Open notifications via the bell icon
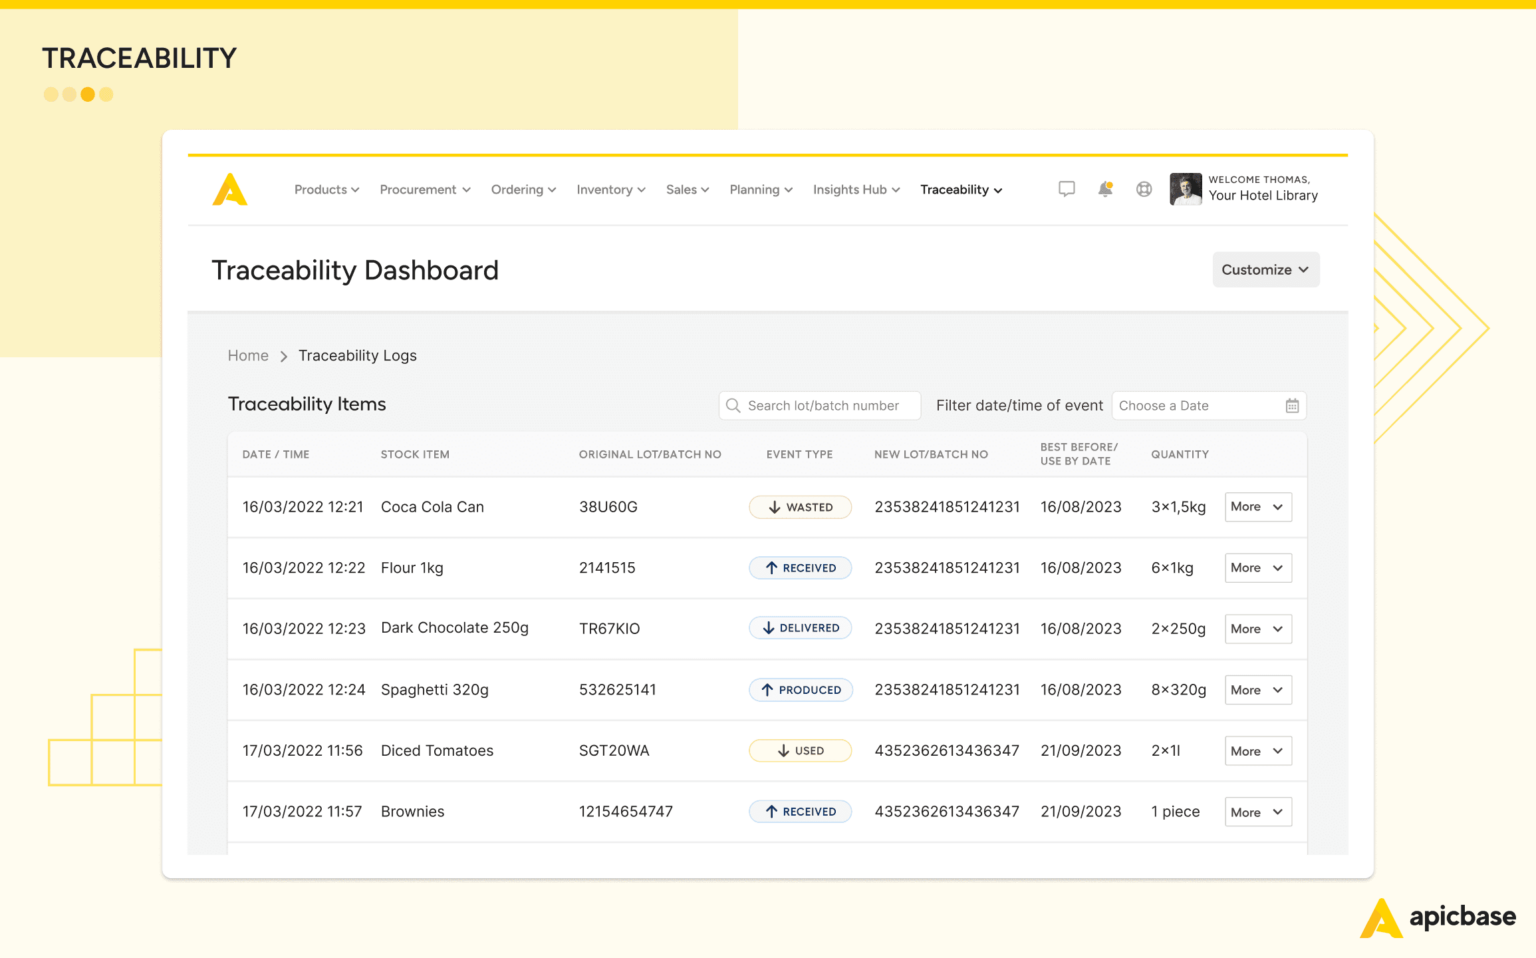The width and height of the screenshot is (1536, 958). click(1105, 188)
